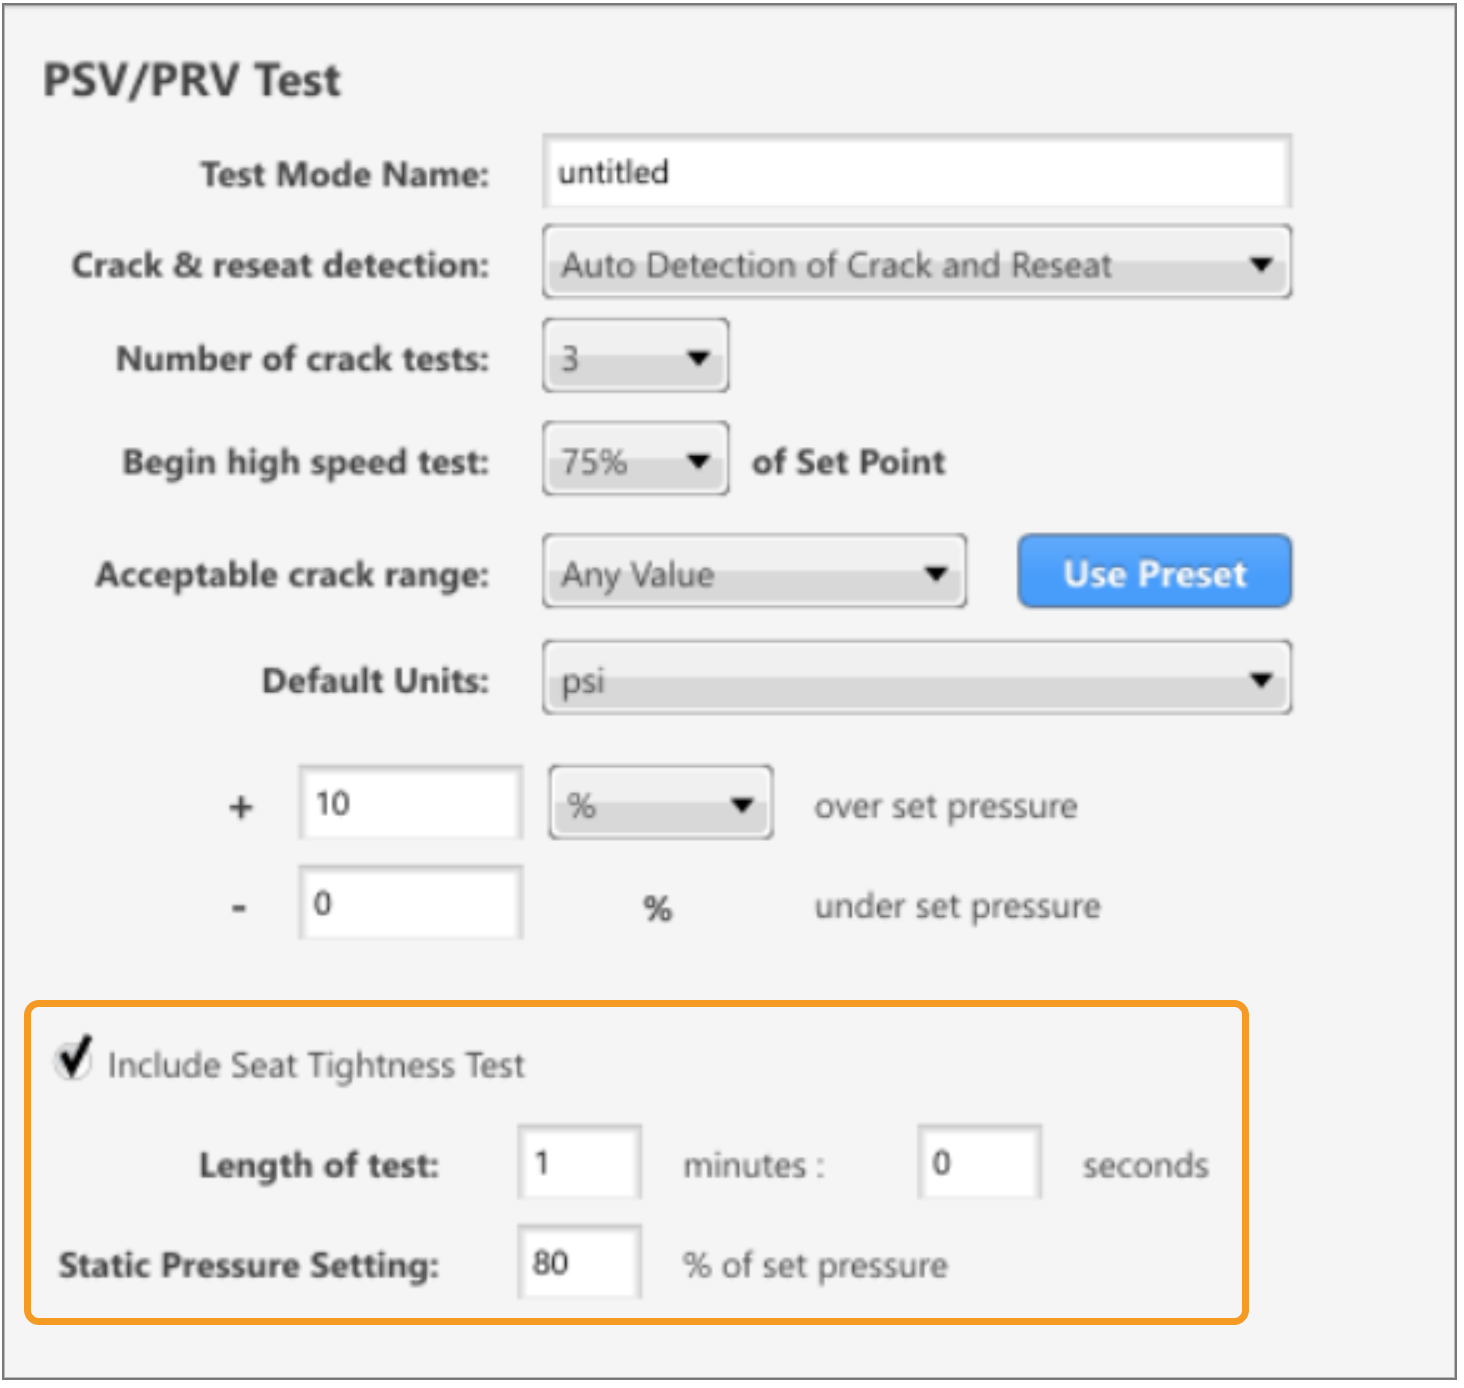Click the Length of test seconds field
The width and height of the screenshot is (1464, 1388).
980,1162
